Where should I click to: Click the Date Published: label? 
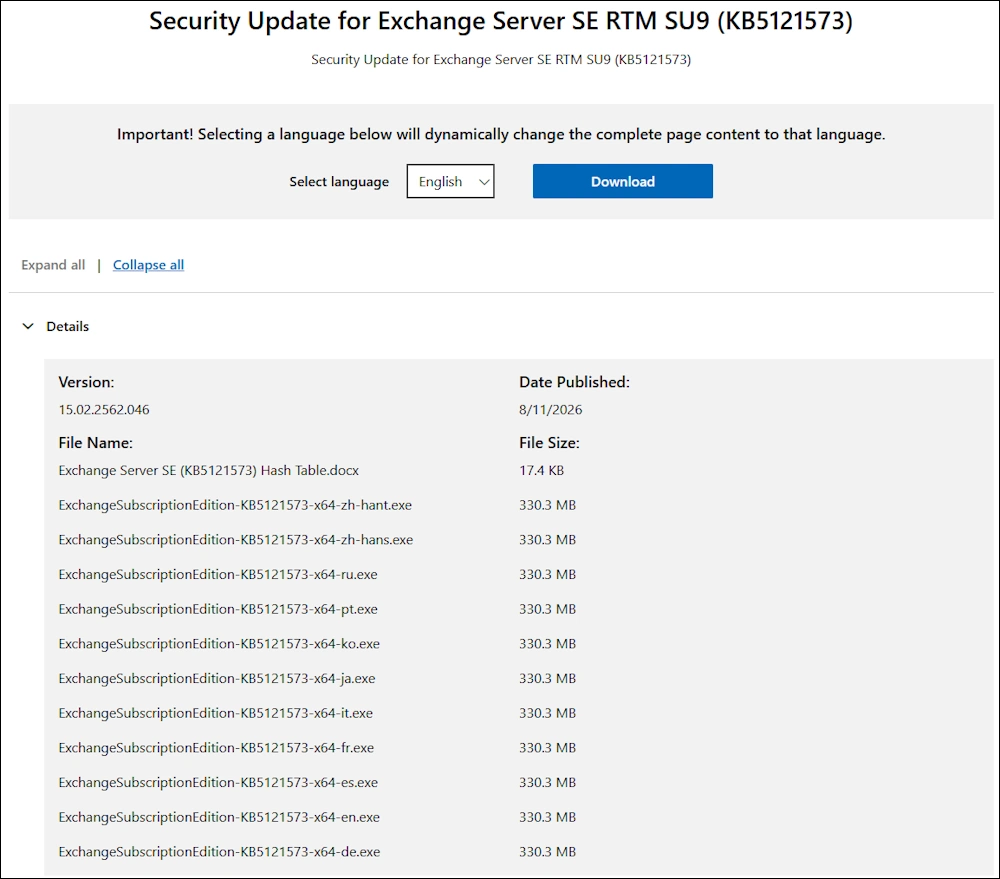point(575,382)
